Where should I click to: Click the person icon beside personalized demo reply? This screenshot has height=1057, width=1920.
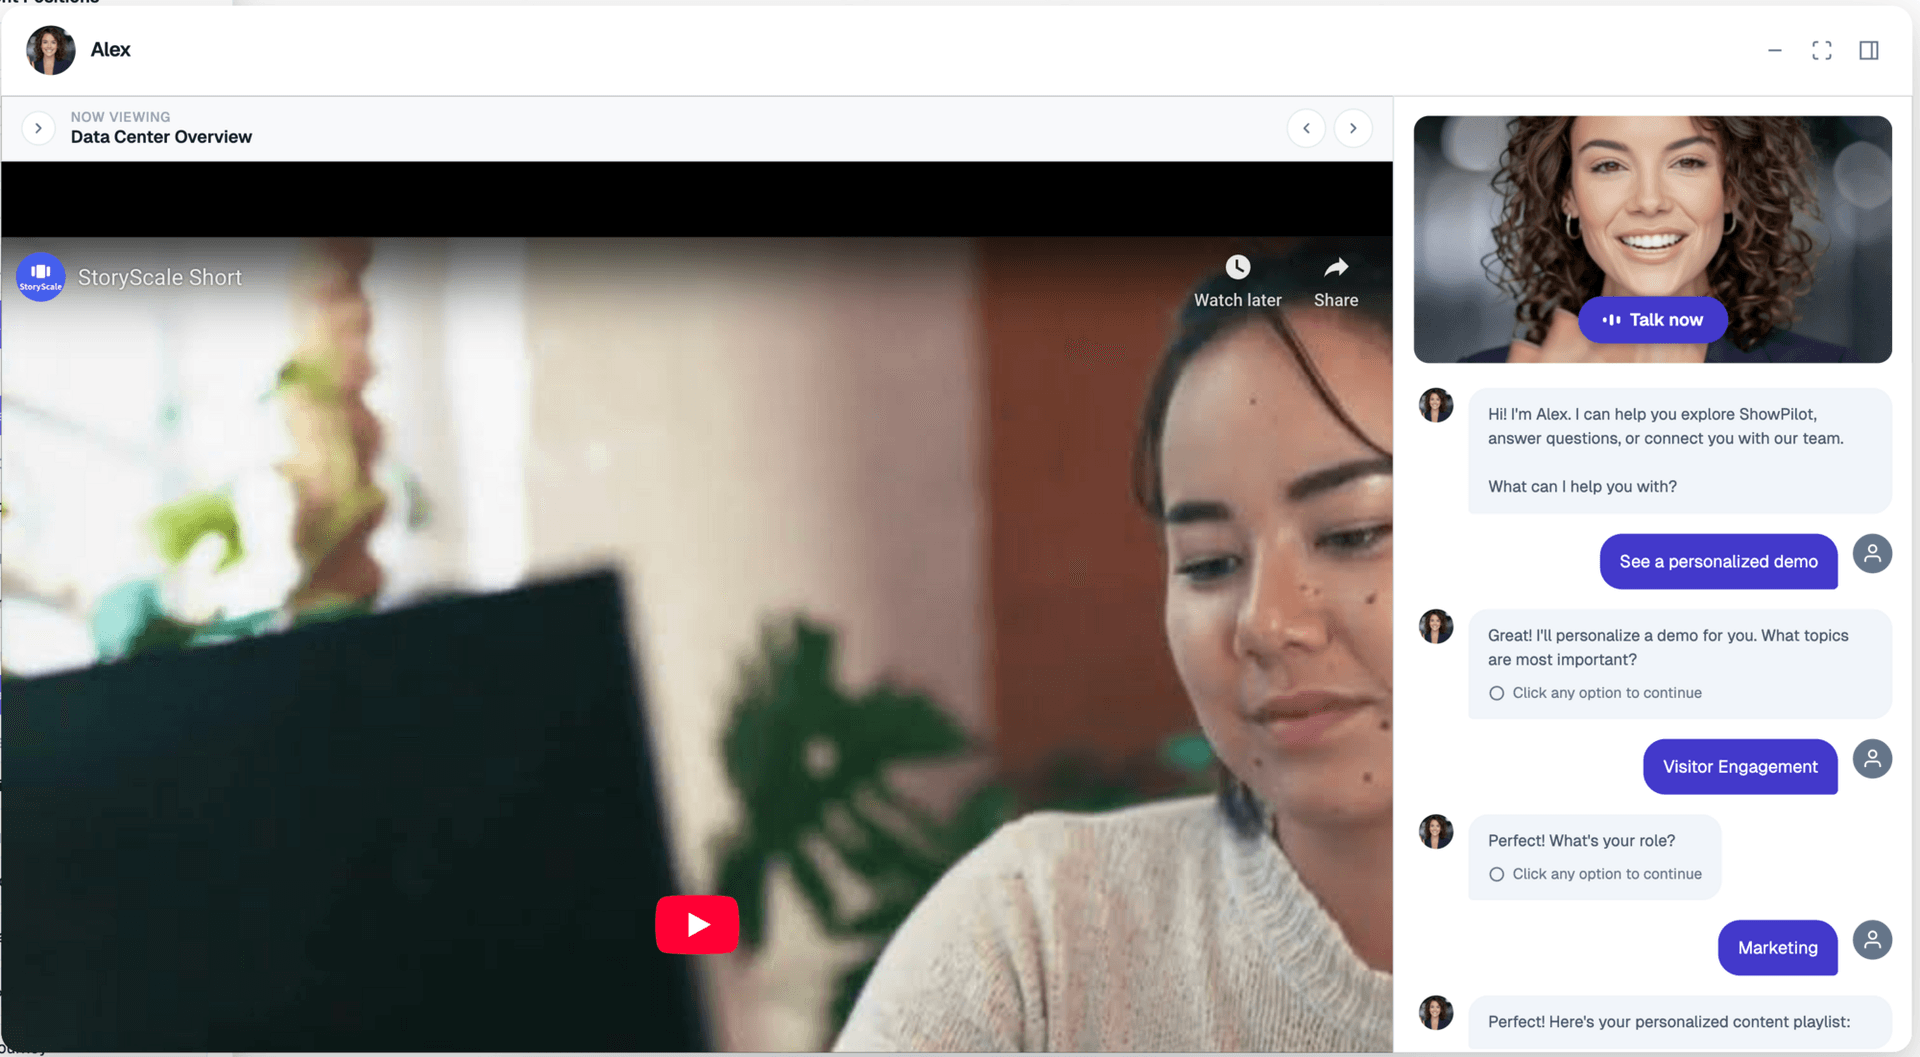point(1873,553)
